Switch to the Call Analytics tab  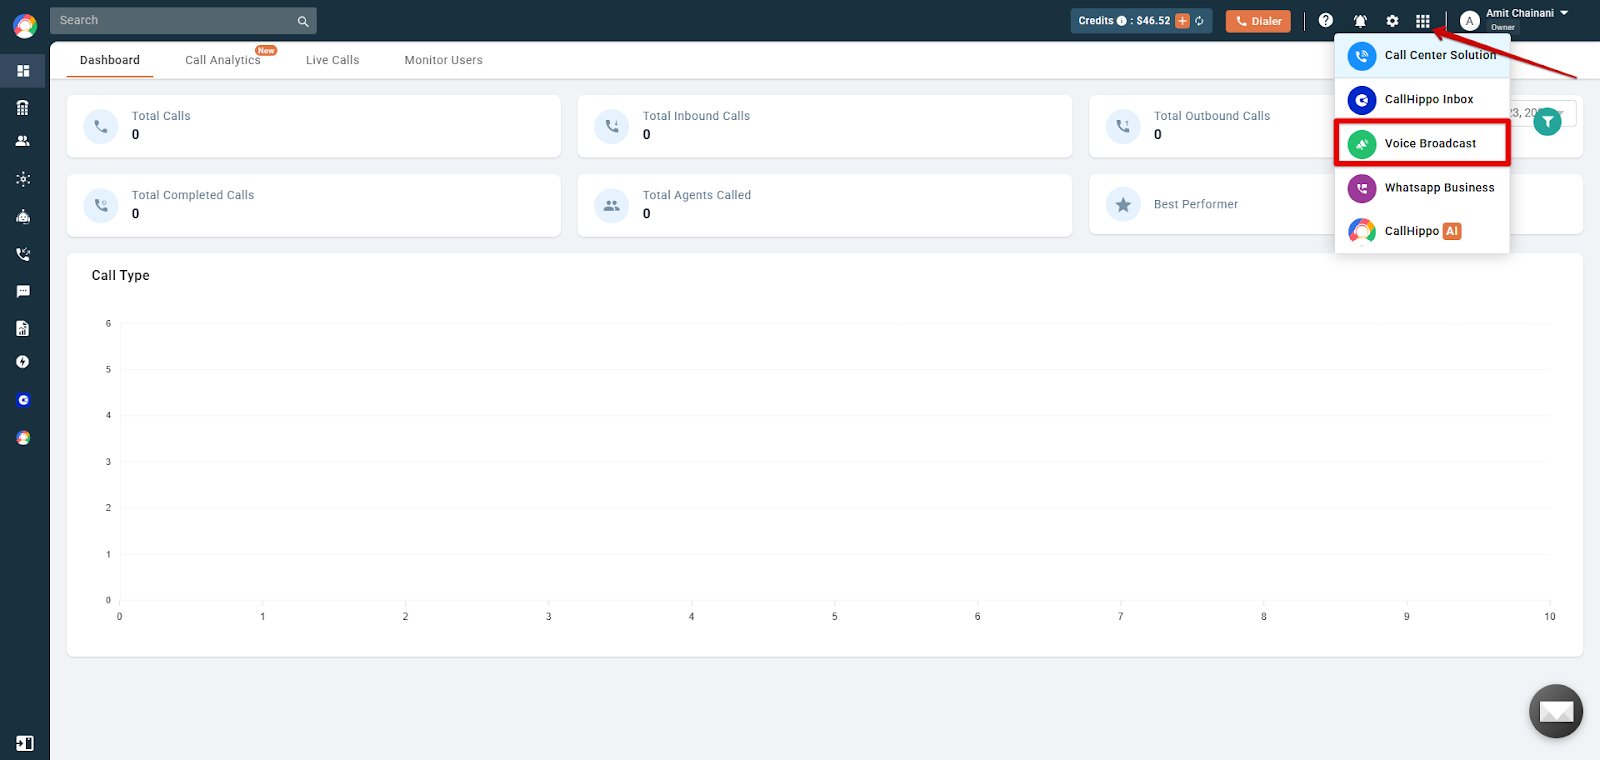pyautogui.click(x=223, y=60)
